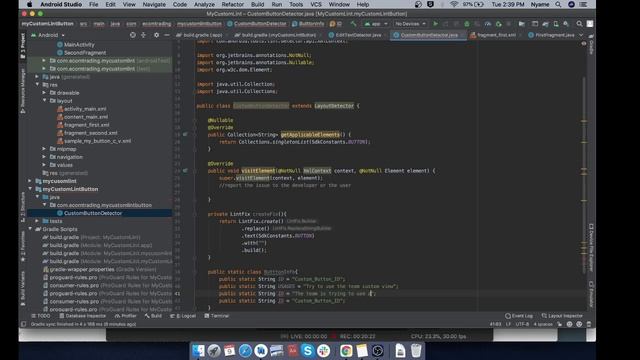Screen dimensions: 640x360
Task: Collapse the res folder
Action: click(38, 84)
